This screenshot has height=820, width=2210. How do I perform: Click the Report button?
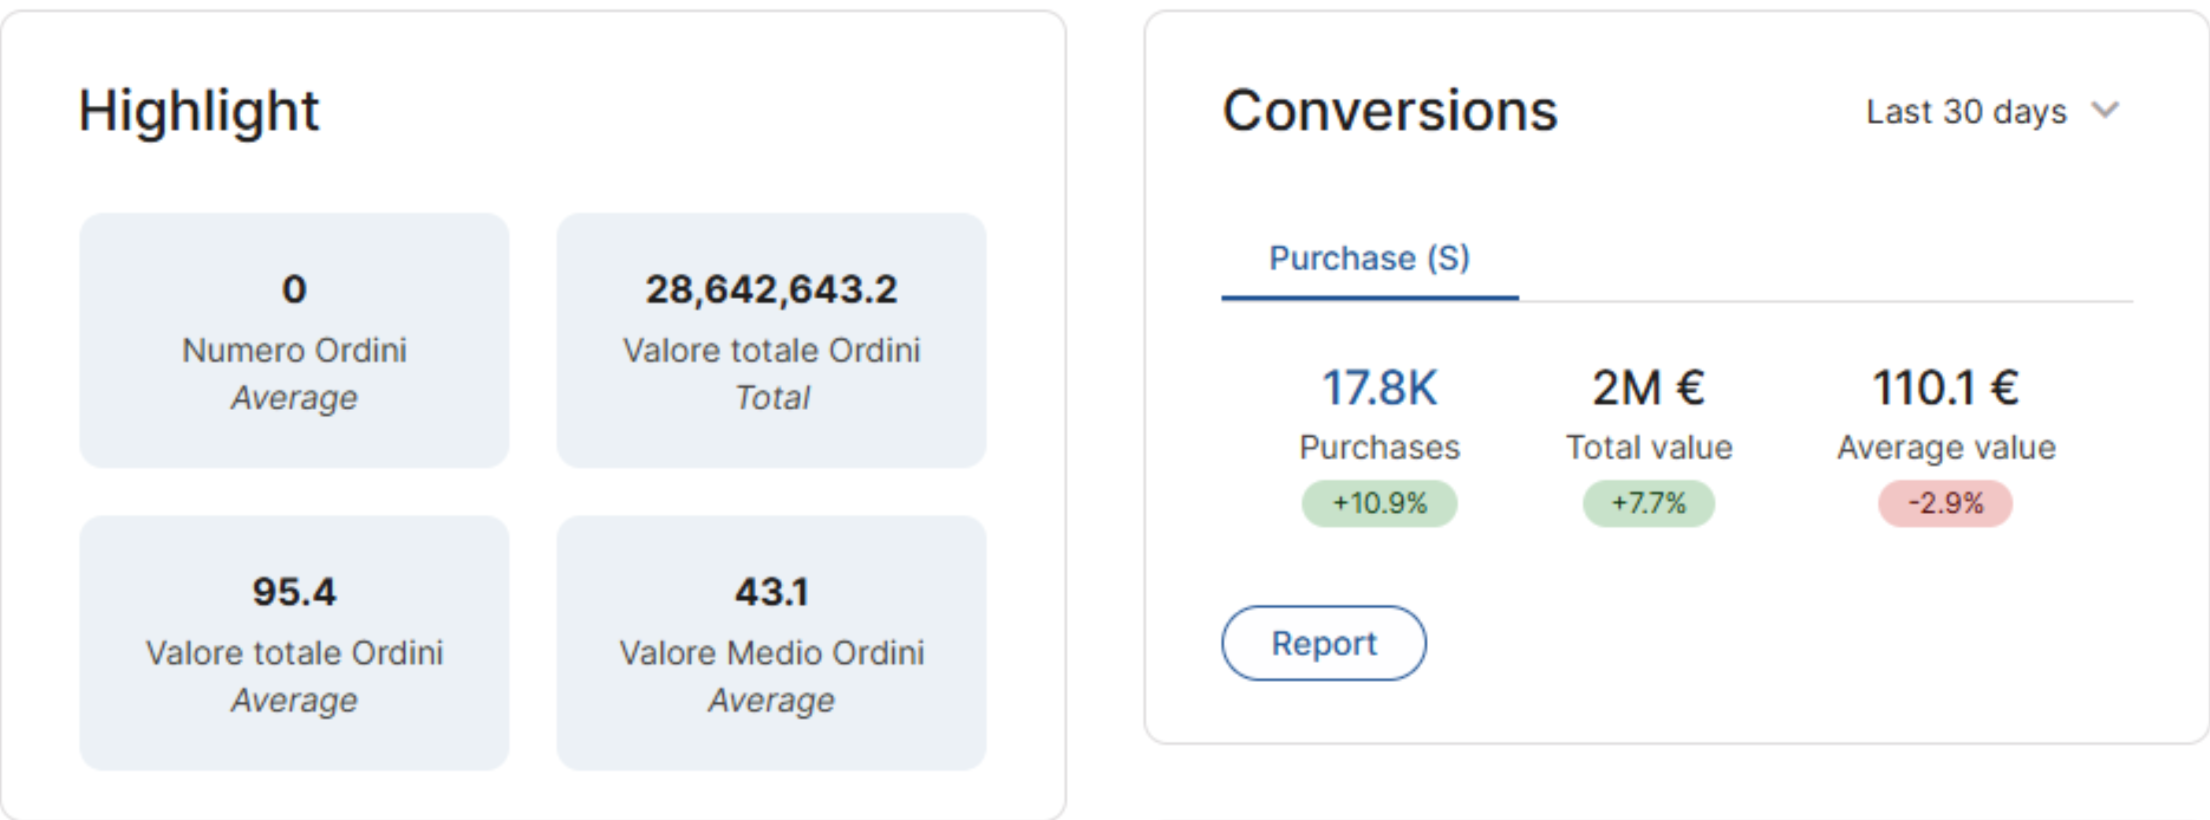click(1324, 643)
